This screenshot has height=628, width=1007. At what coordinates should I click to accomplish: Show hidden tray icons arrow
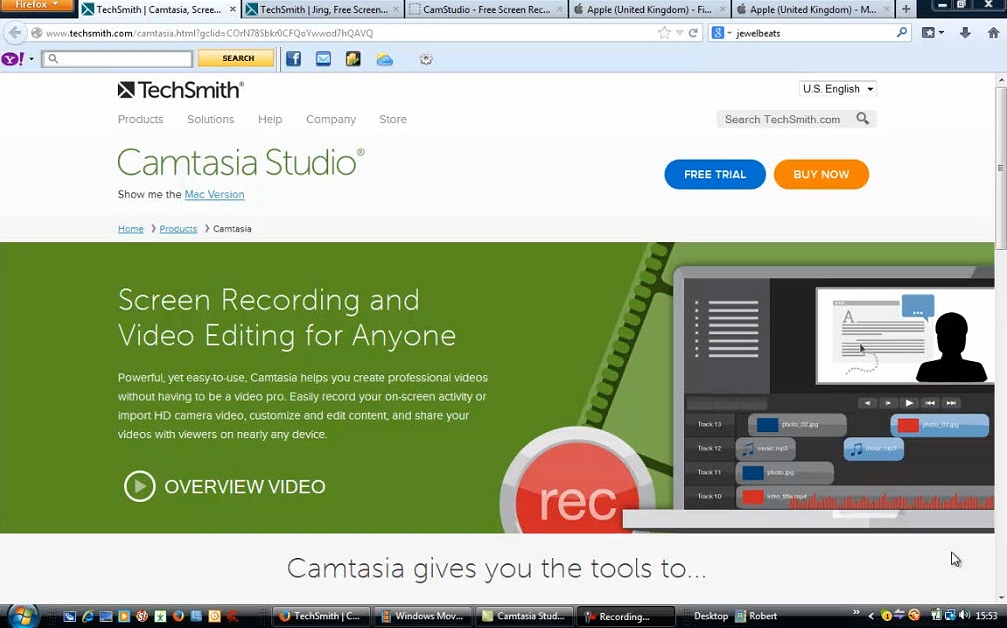tap(871, 616)
